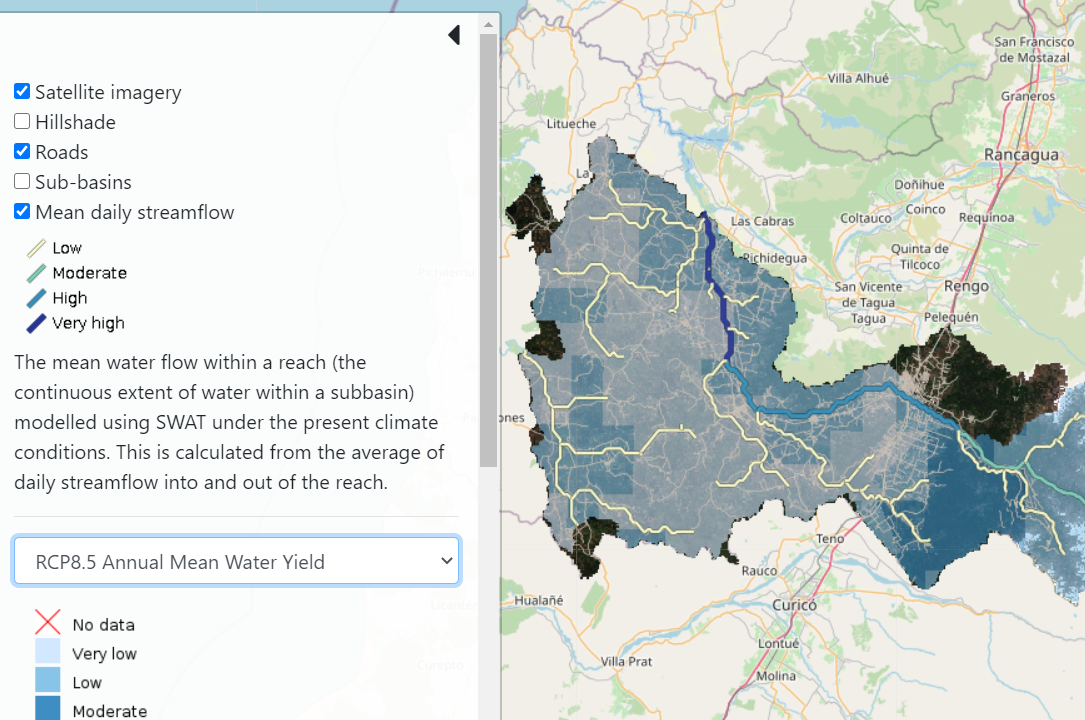The height and width of the screenshot is (720, 1085).
Task: Open the RCP8.5 Annual Mean Water Yield dropdown
Action: pyautogui.click(x=236, y=561)
